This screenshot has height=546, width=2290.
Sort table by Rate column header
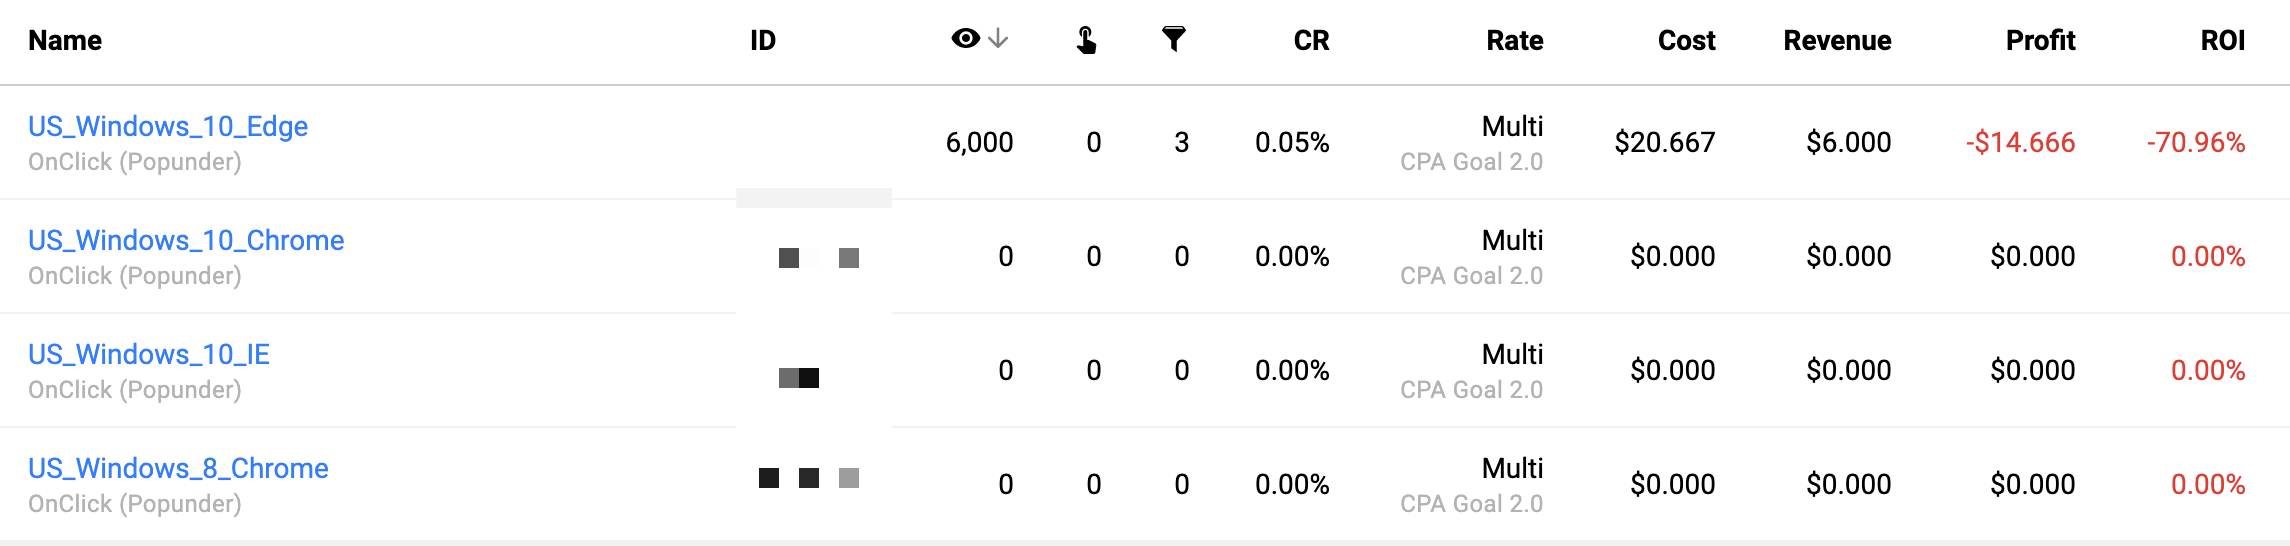(1514, 40)
